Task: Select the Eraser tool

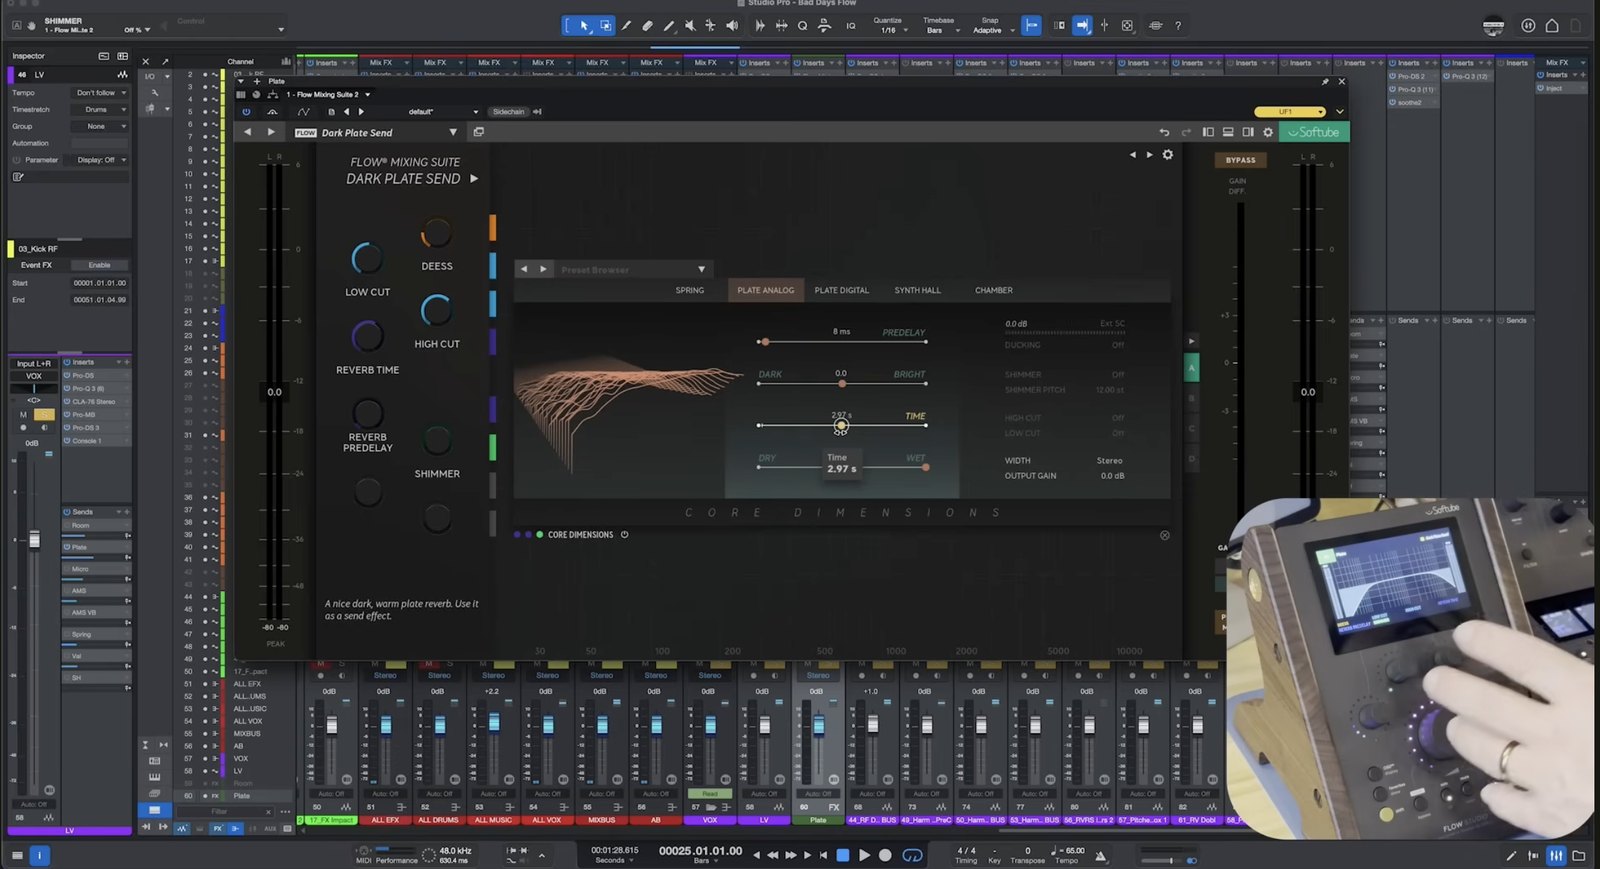Action: [647, 26]
